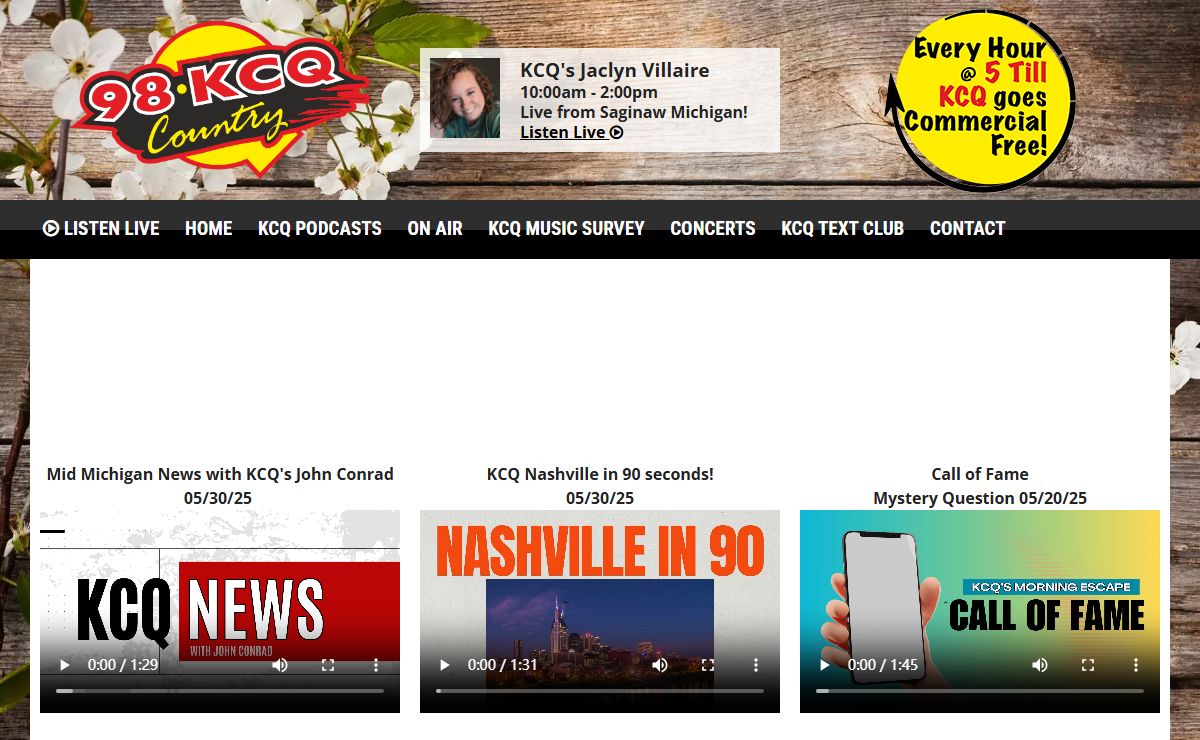
Task: Open the Contact page
Action: click(967, 229)
